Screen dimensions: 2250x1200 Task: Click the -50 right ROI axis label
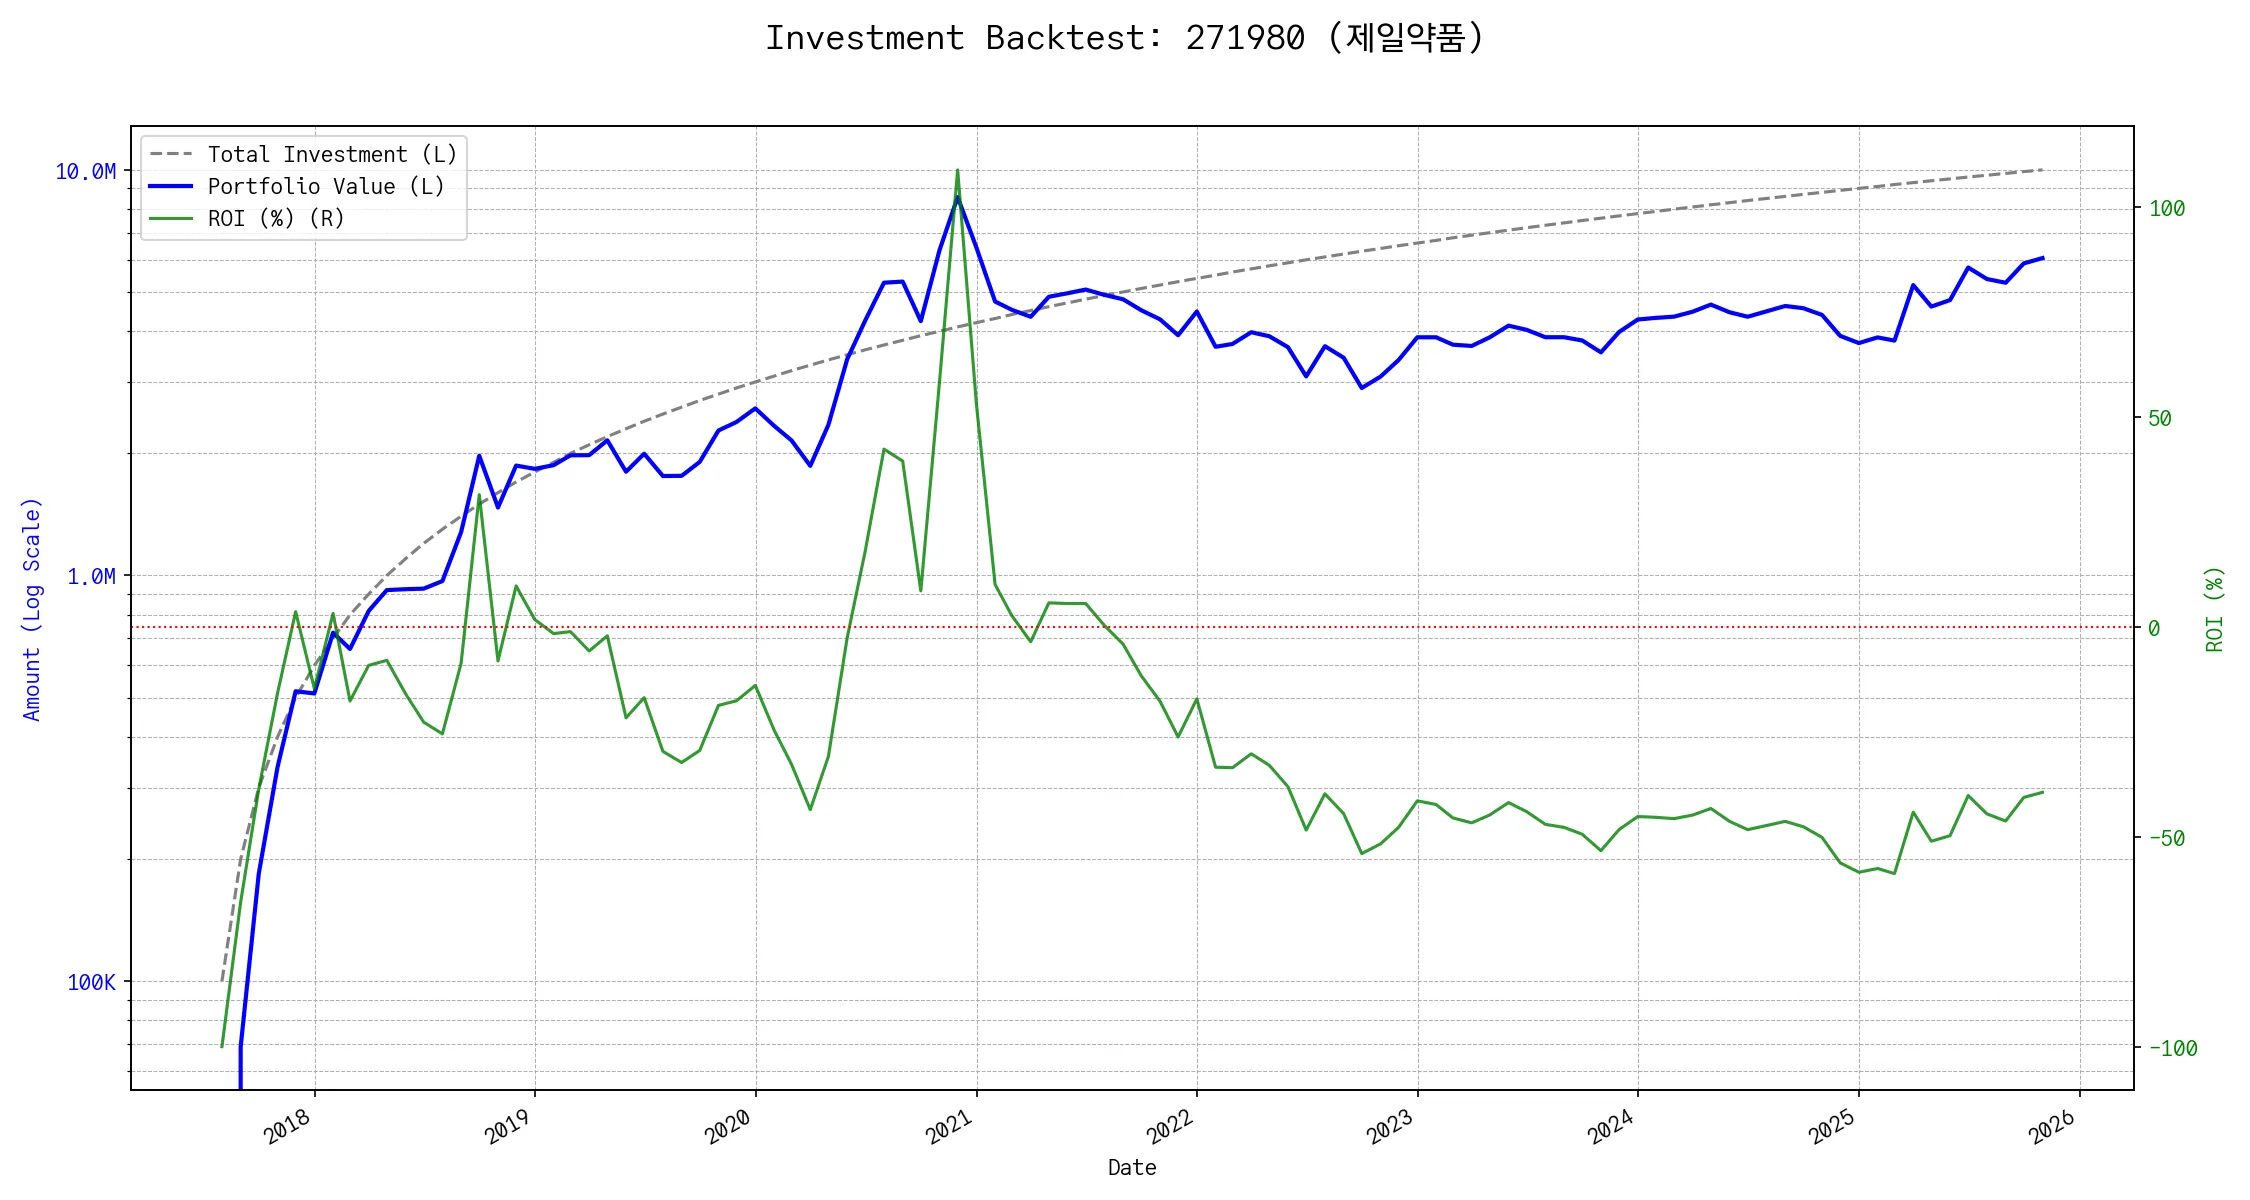pos(2166,839)
